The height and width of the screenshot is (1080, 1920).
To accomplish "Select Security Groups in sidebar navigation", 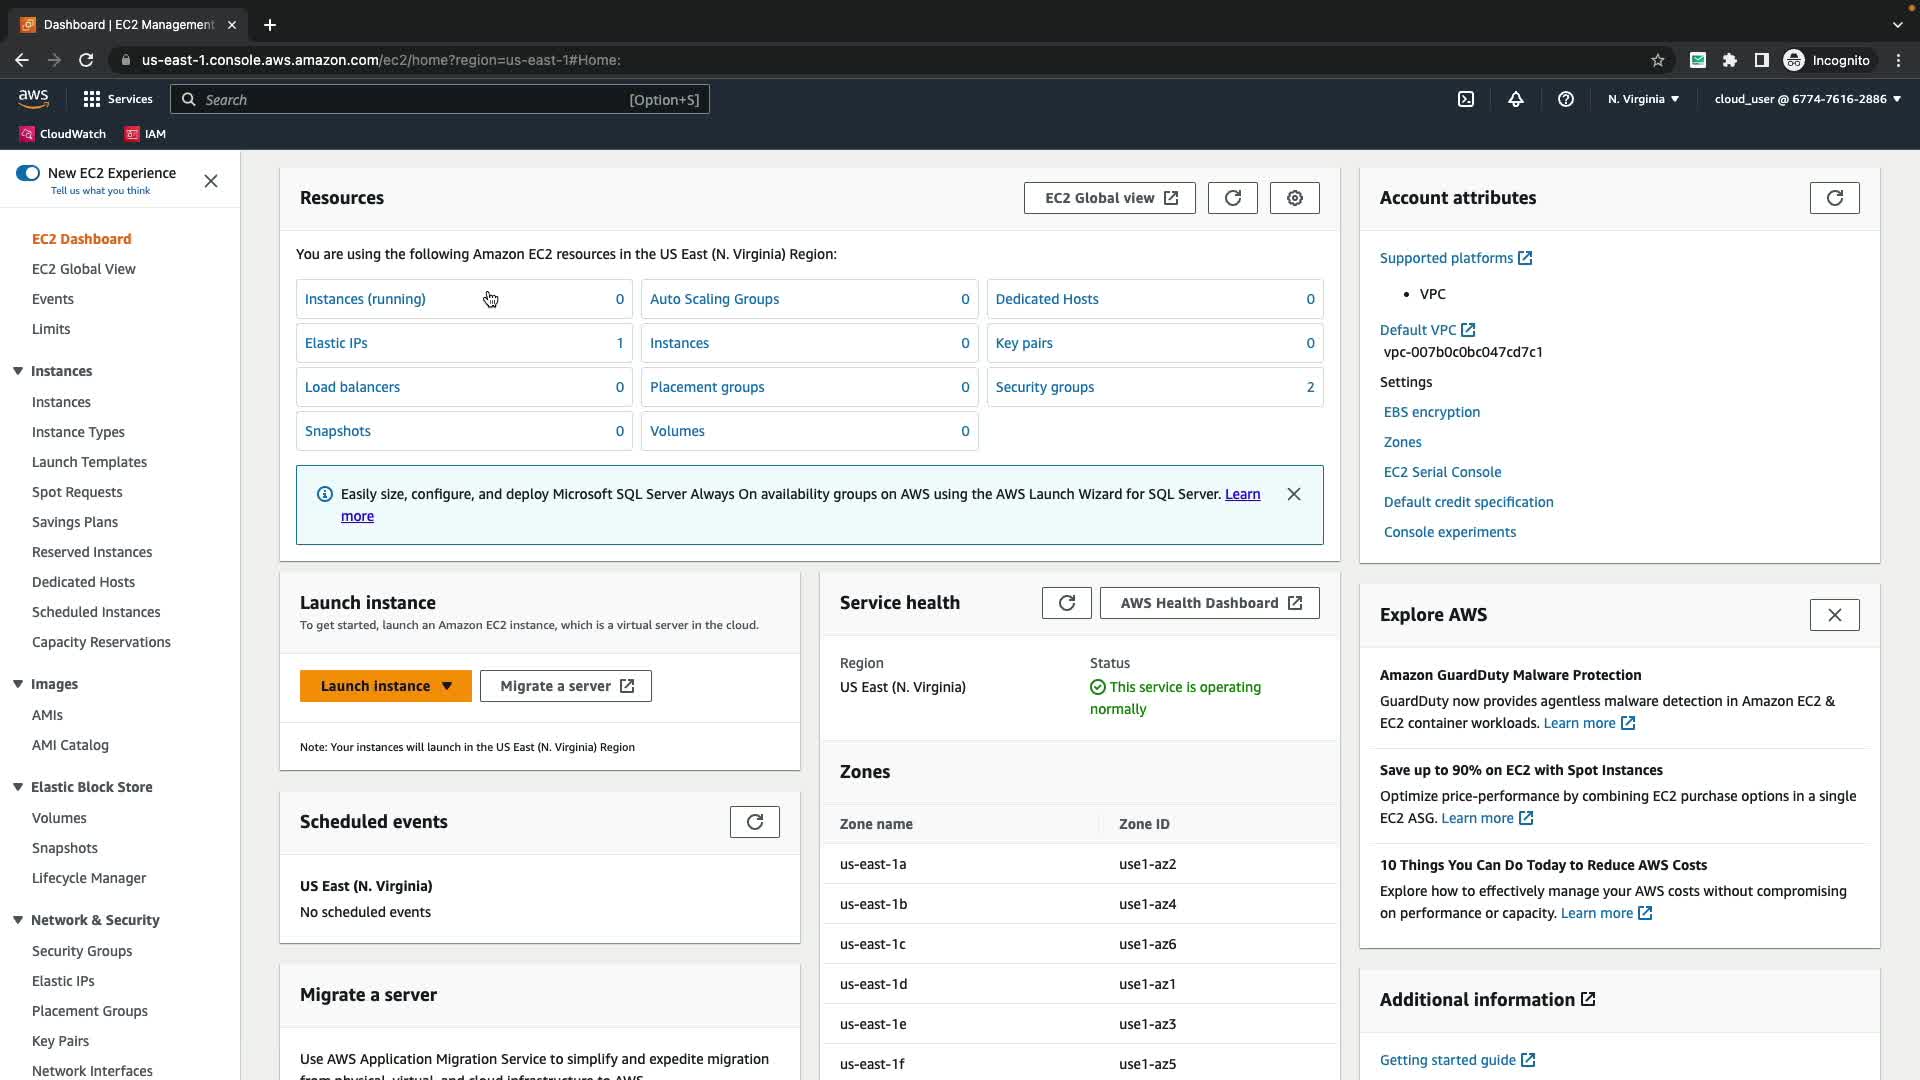I will (x=82, y=951).
